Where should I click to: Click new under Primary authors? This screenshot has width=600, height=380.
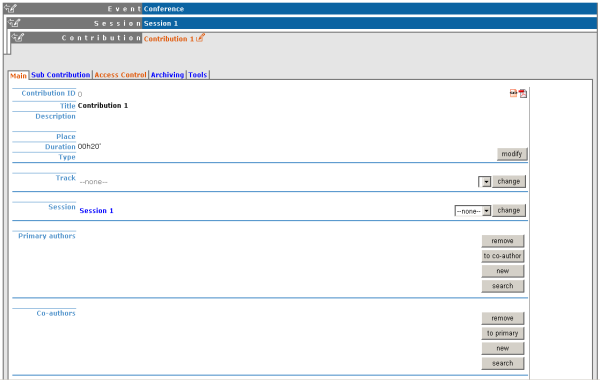click(x=502, y=271)
